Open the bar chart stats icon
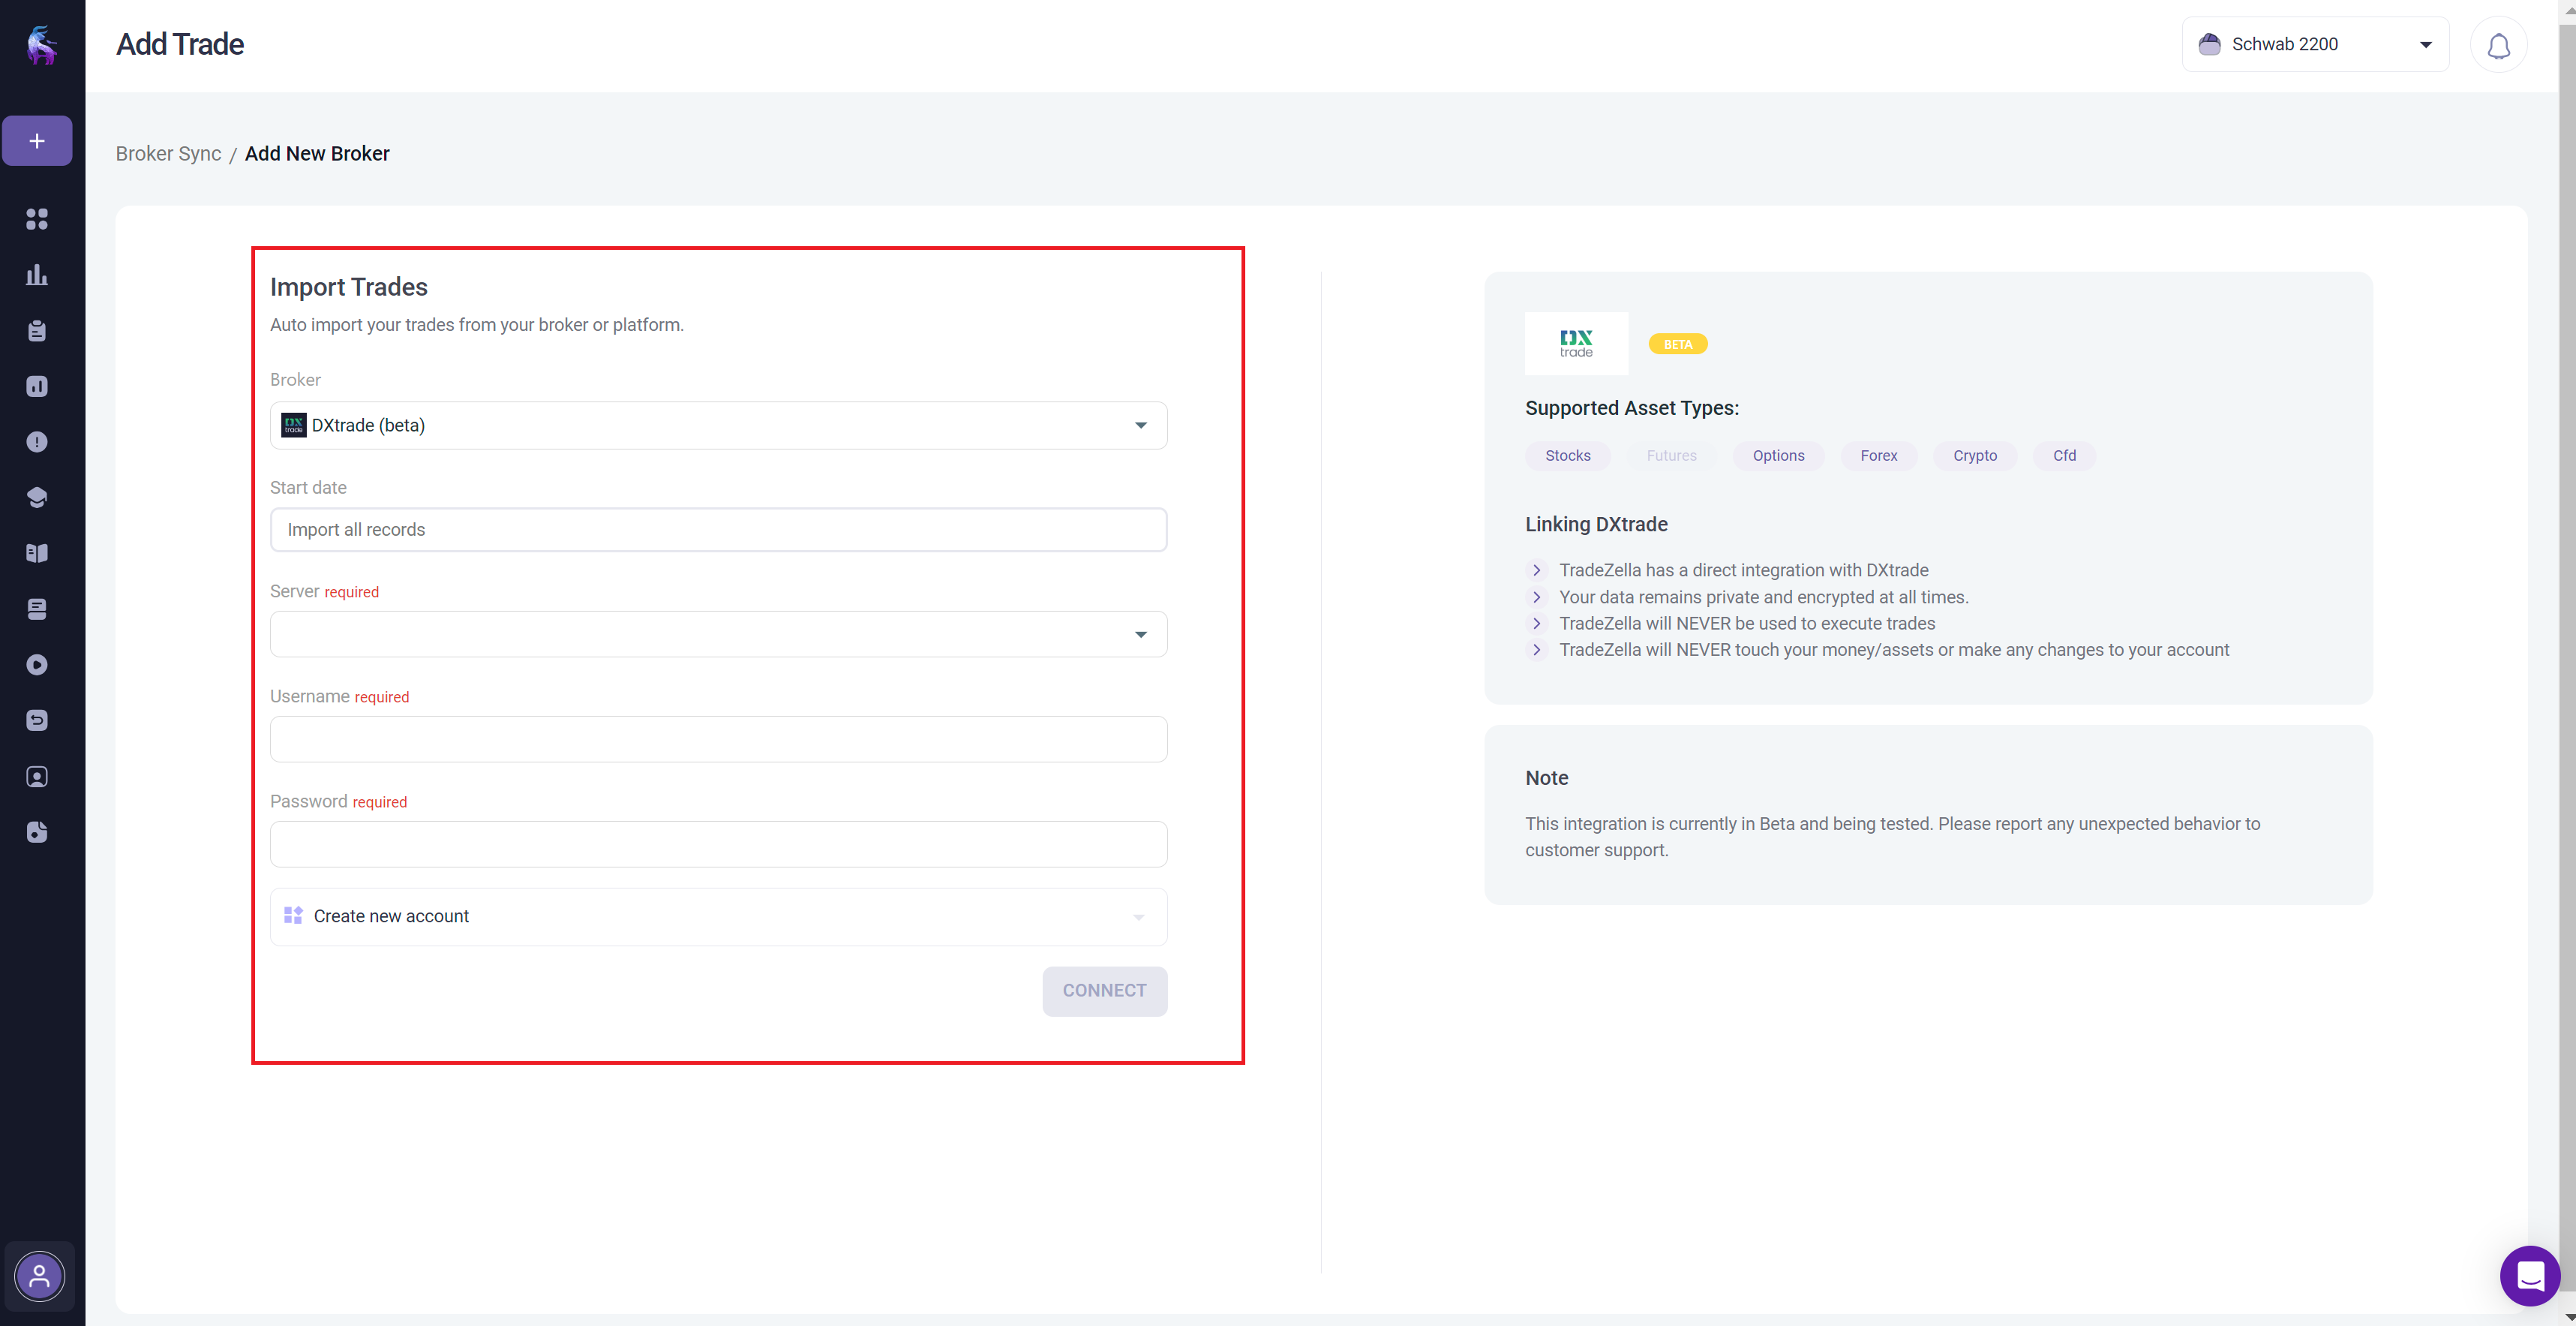The height and width of the screenshot is (1326, 2576). (37, 275)
